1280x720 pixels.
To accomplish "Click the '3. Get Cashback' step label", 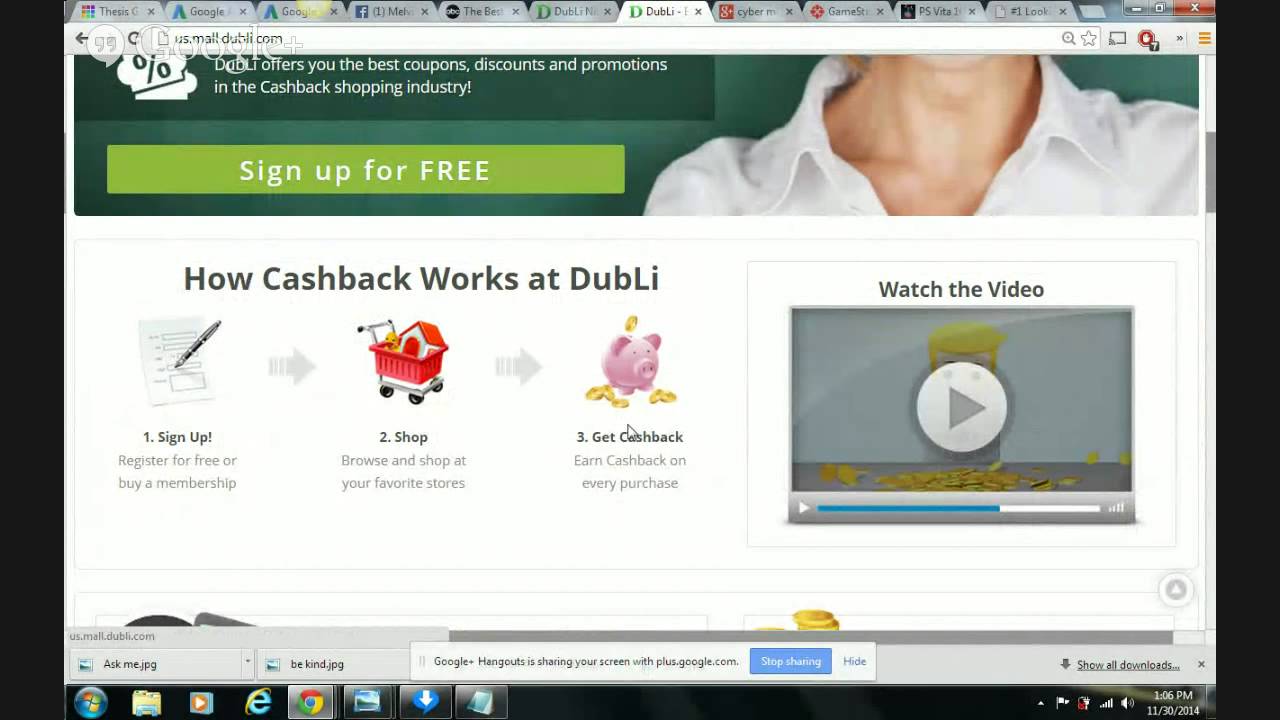I will (630, 437).
